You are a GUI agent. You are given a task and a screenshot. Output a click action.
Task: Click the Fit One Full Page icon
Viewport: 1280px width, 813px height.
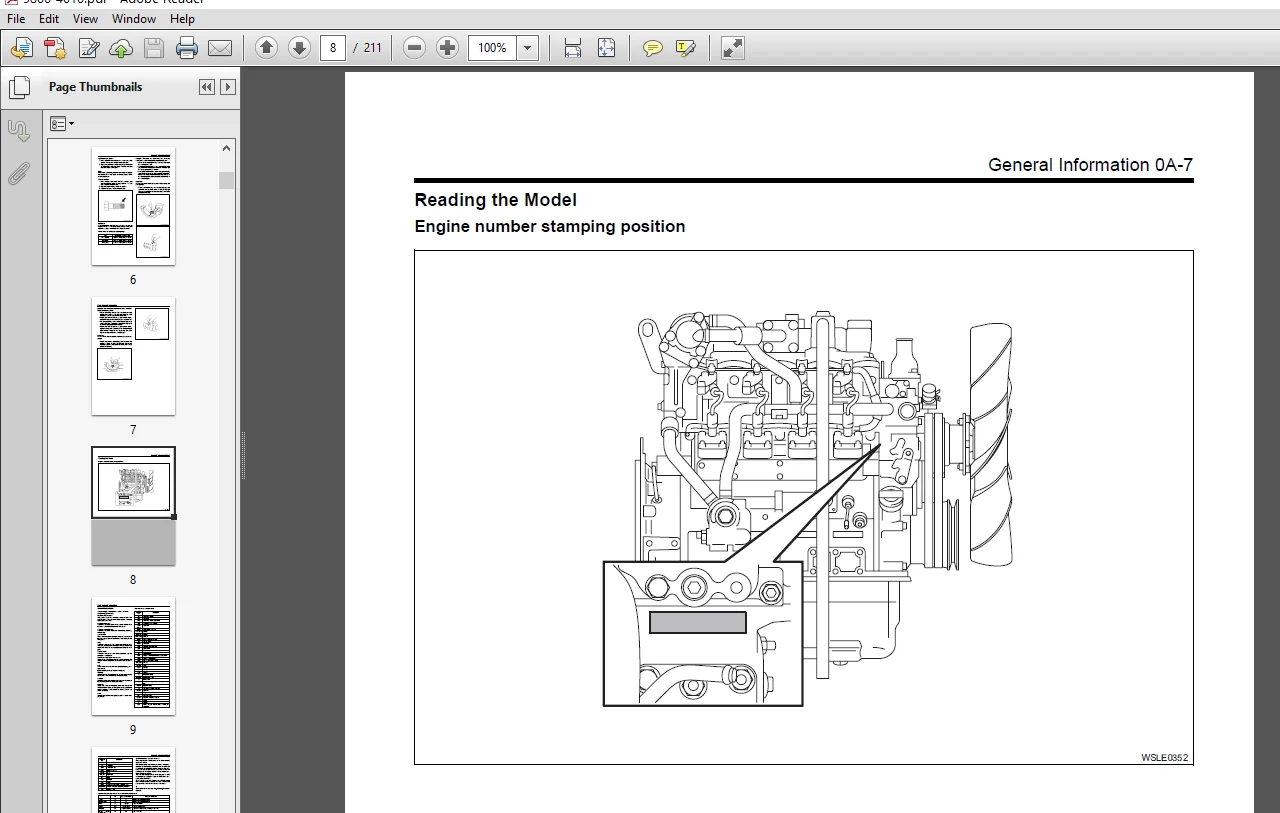[x=606, y=48]
